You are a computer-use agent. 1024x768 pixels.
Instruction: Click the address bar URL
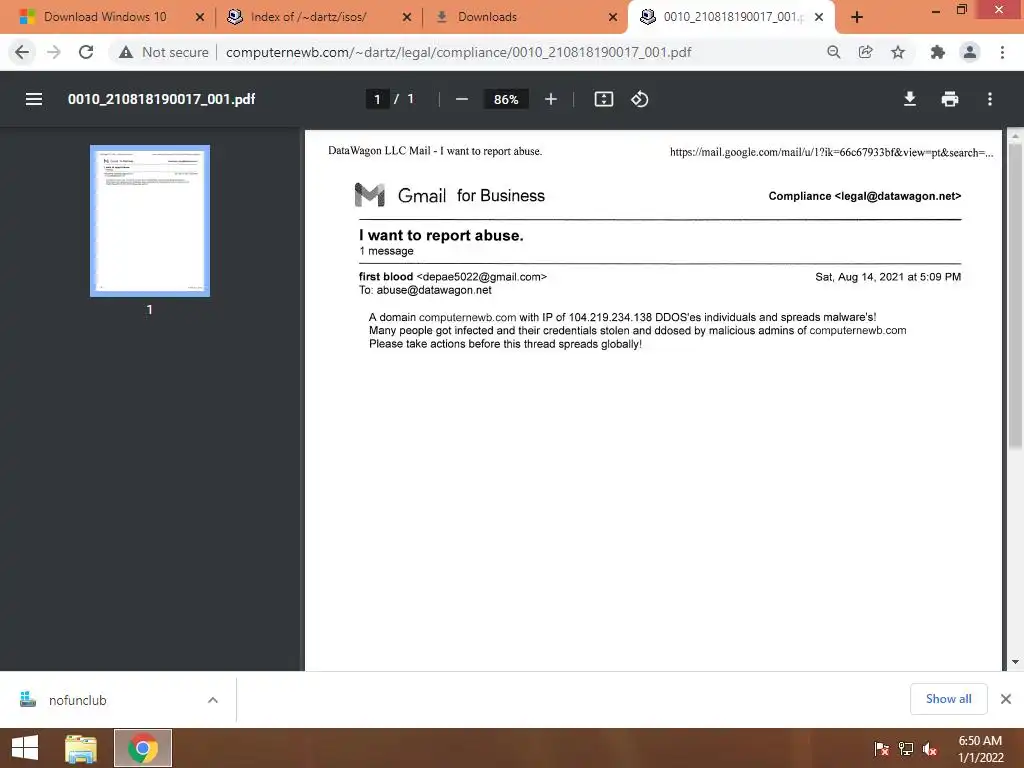[x=458, y=52]
